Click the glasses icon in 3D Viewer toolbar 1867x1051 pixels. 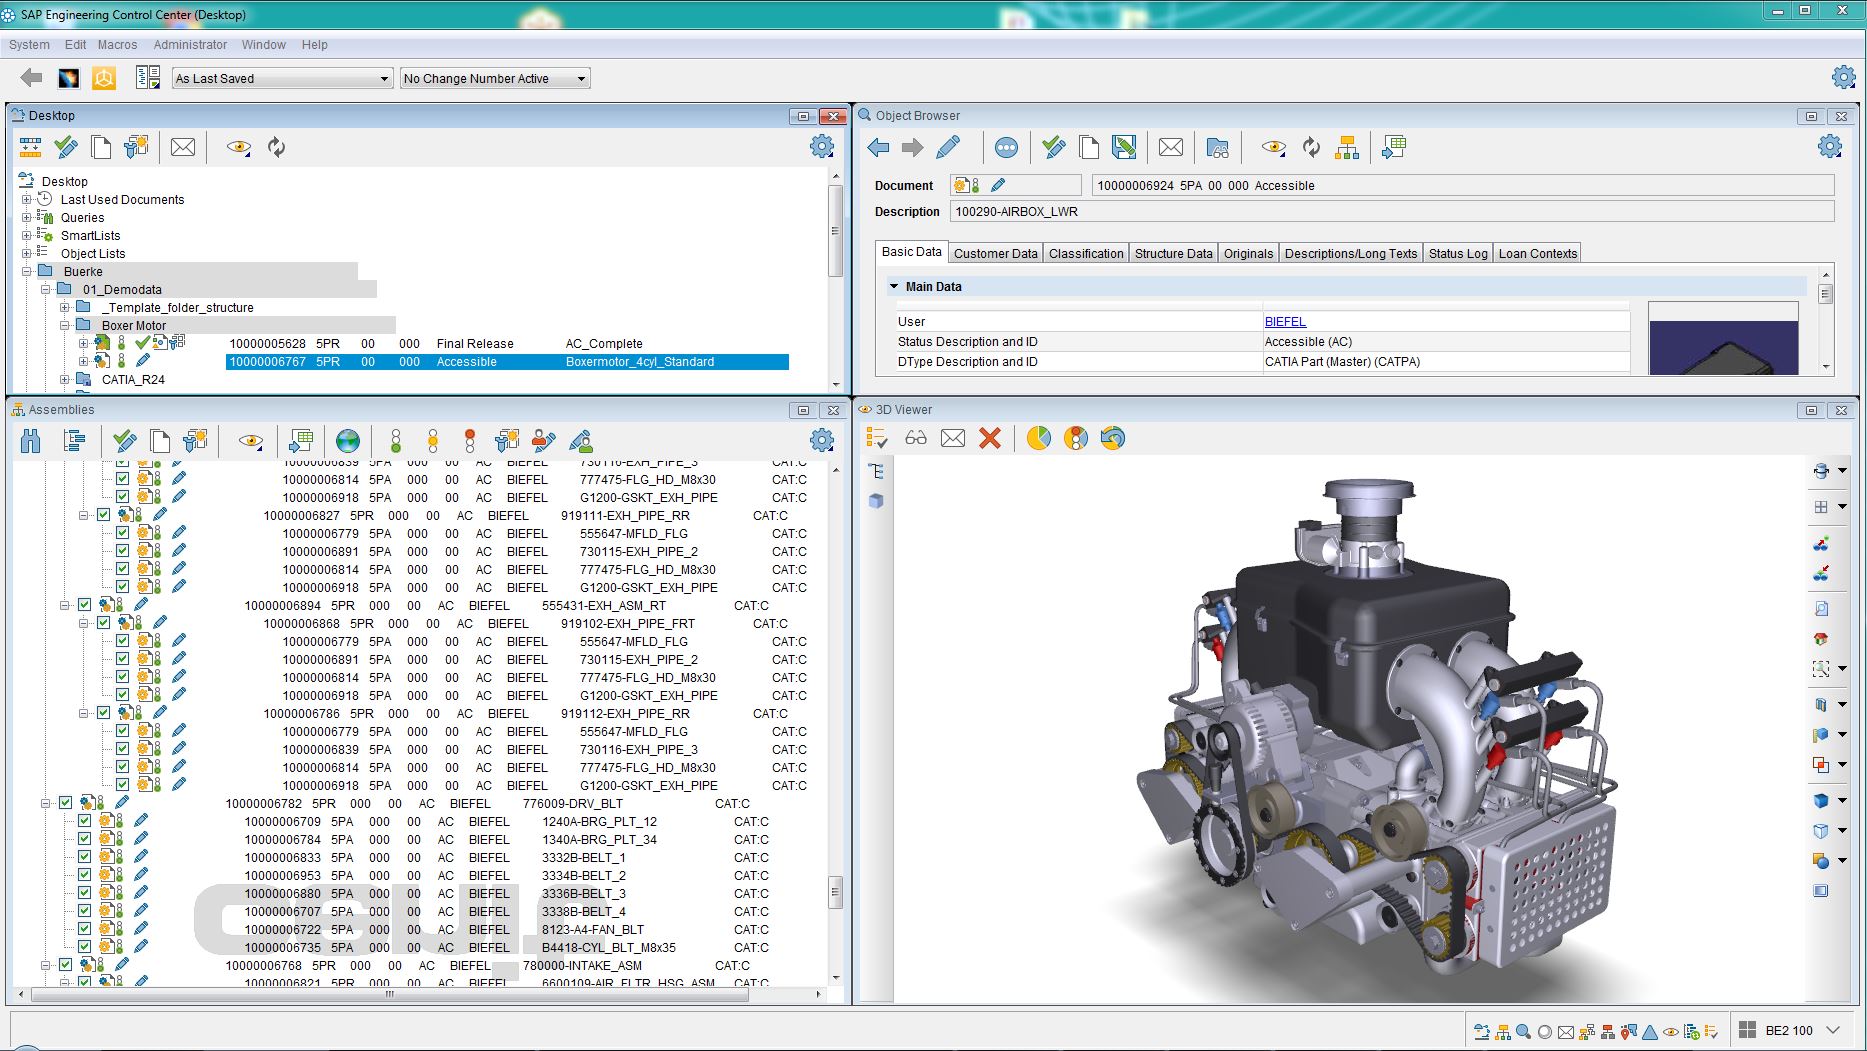(916, 438)
